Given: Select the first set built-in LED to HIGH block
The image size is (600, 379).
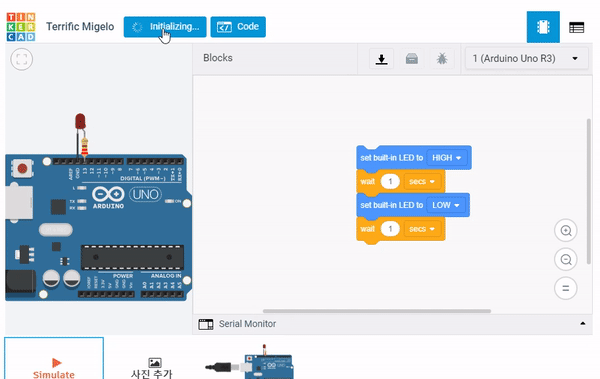Looking at the screenshot, I should pyautogui.click(x=391, y=158).
